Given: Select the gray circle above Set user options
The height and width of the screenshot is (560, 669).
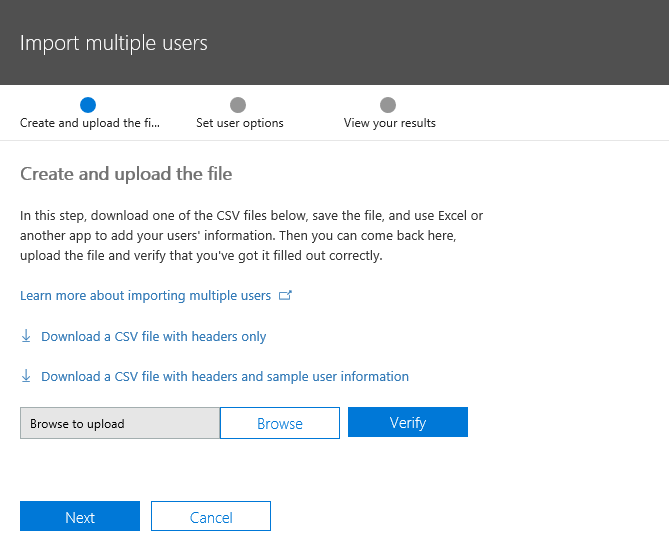Looking at the screenshot, I should pyautogui.click(x=238, y=104).
